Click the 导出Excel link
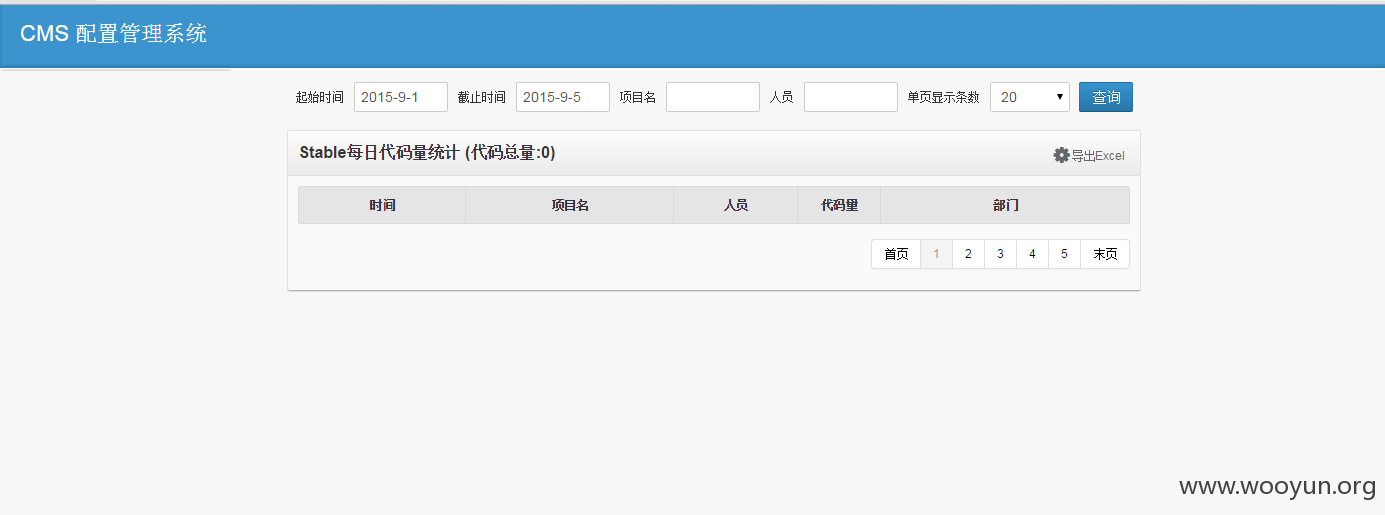The image size is (1385, 515). point(1098,155)
